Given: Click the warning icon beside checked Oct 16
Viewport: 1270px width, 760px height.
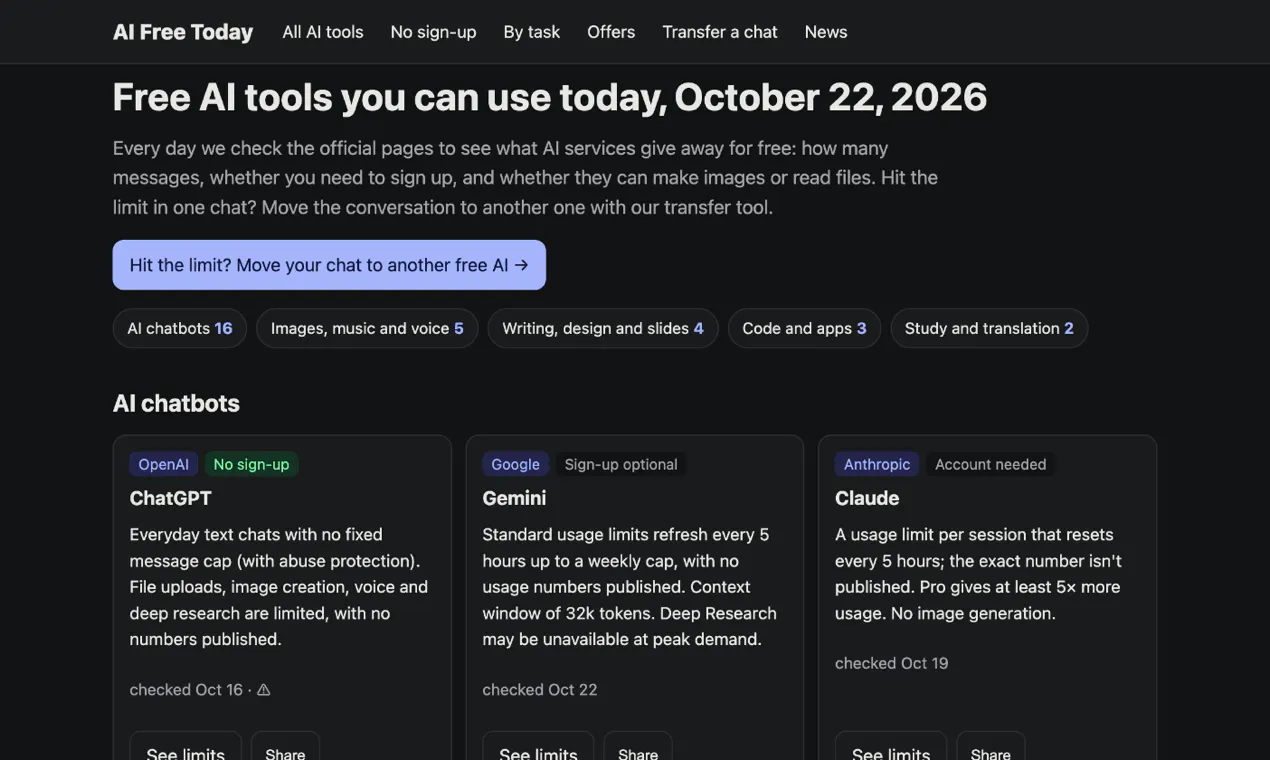Looking at the screenshot, I should tap(264, 690).
